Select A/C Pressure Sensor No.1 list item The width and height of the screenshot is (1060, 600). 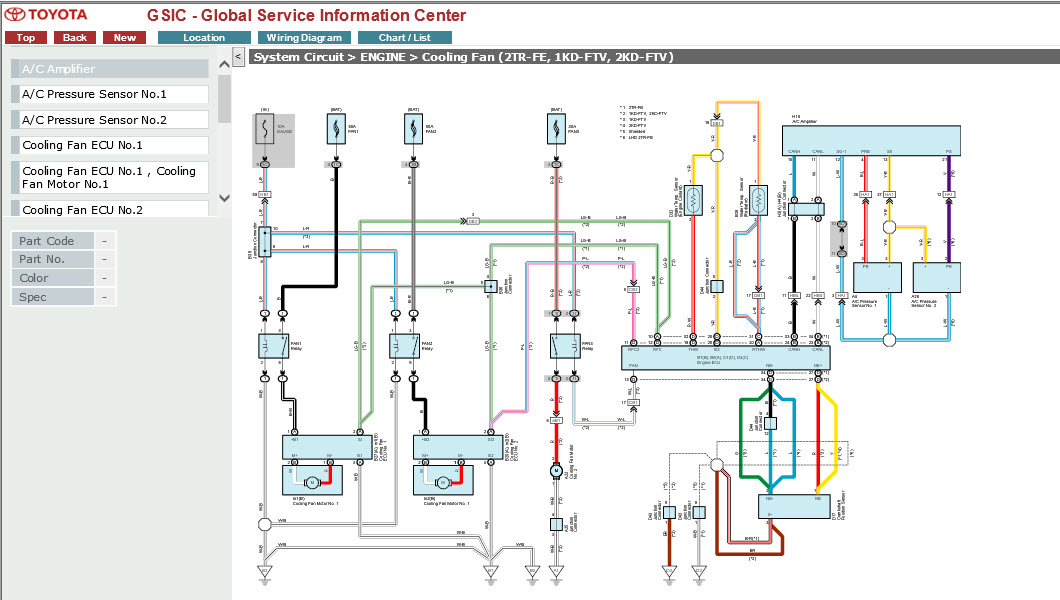(110, 94)
